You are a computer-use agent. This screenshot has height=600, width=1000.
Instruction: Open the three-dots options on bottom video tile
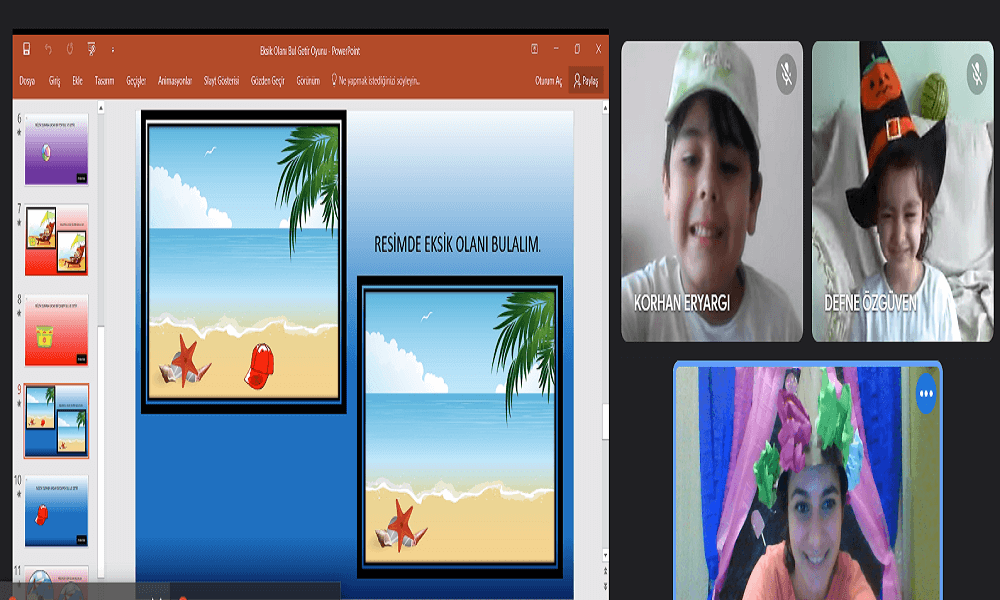(x=926, y=394)
